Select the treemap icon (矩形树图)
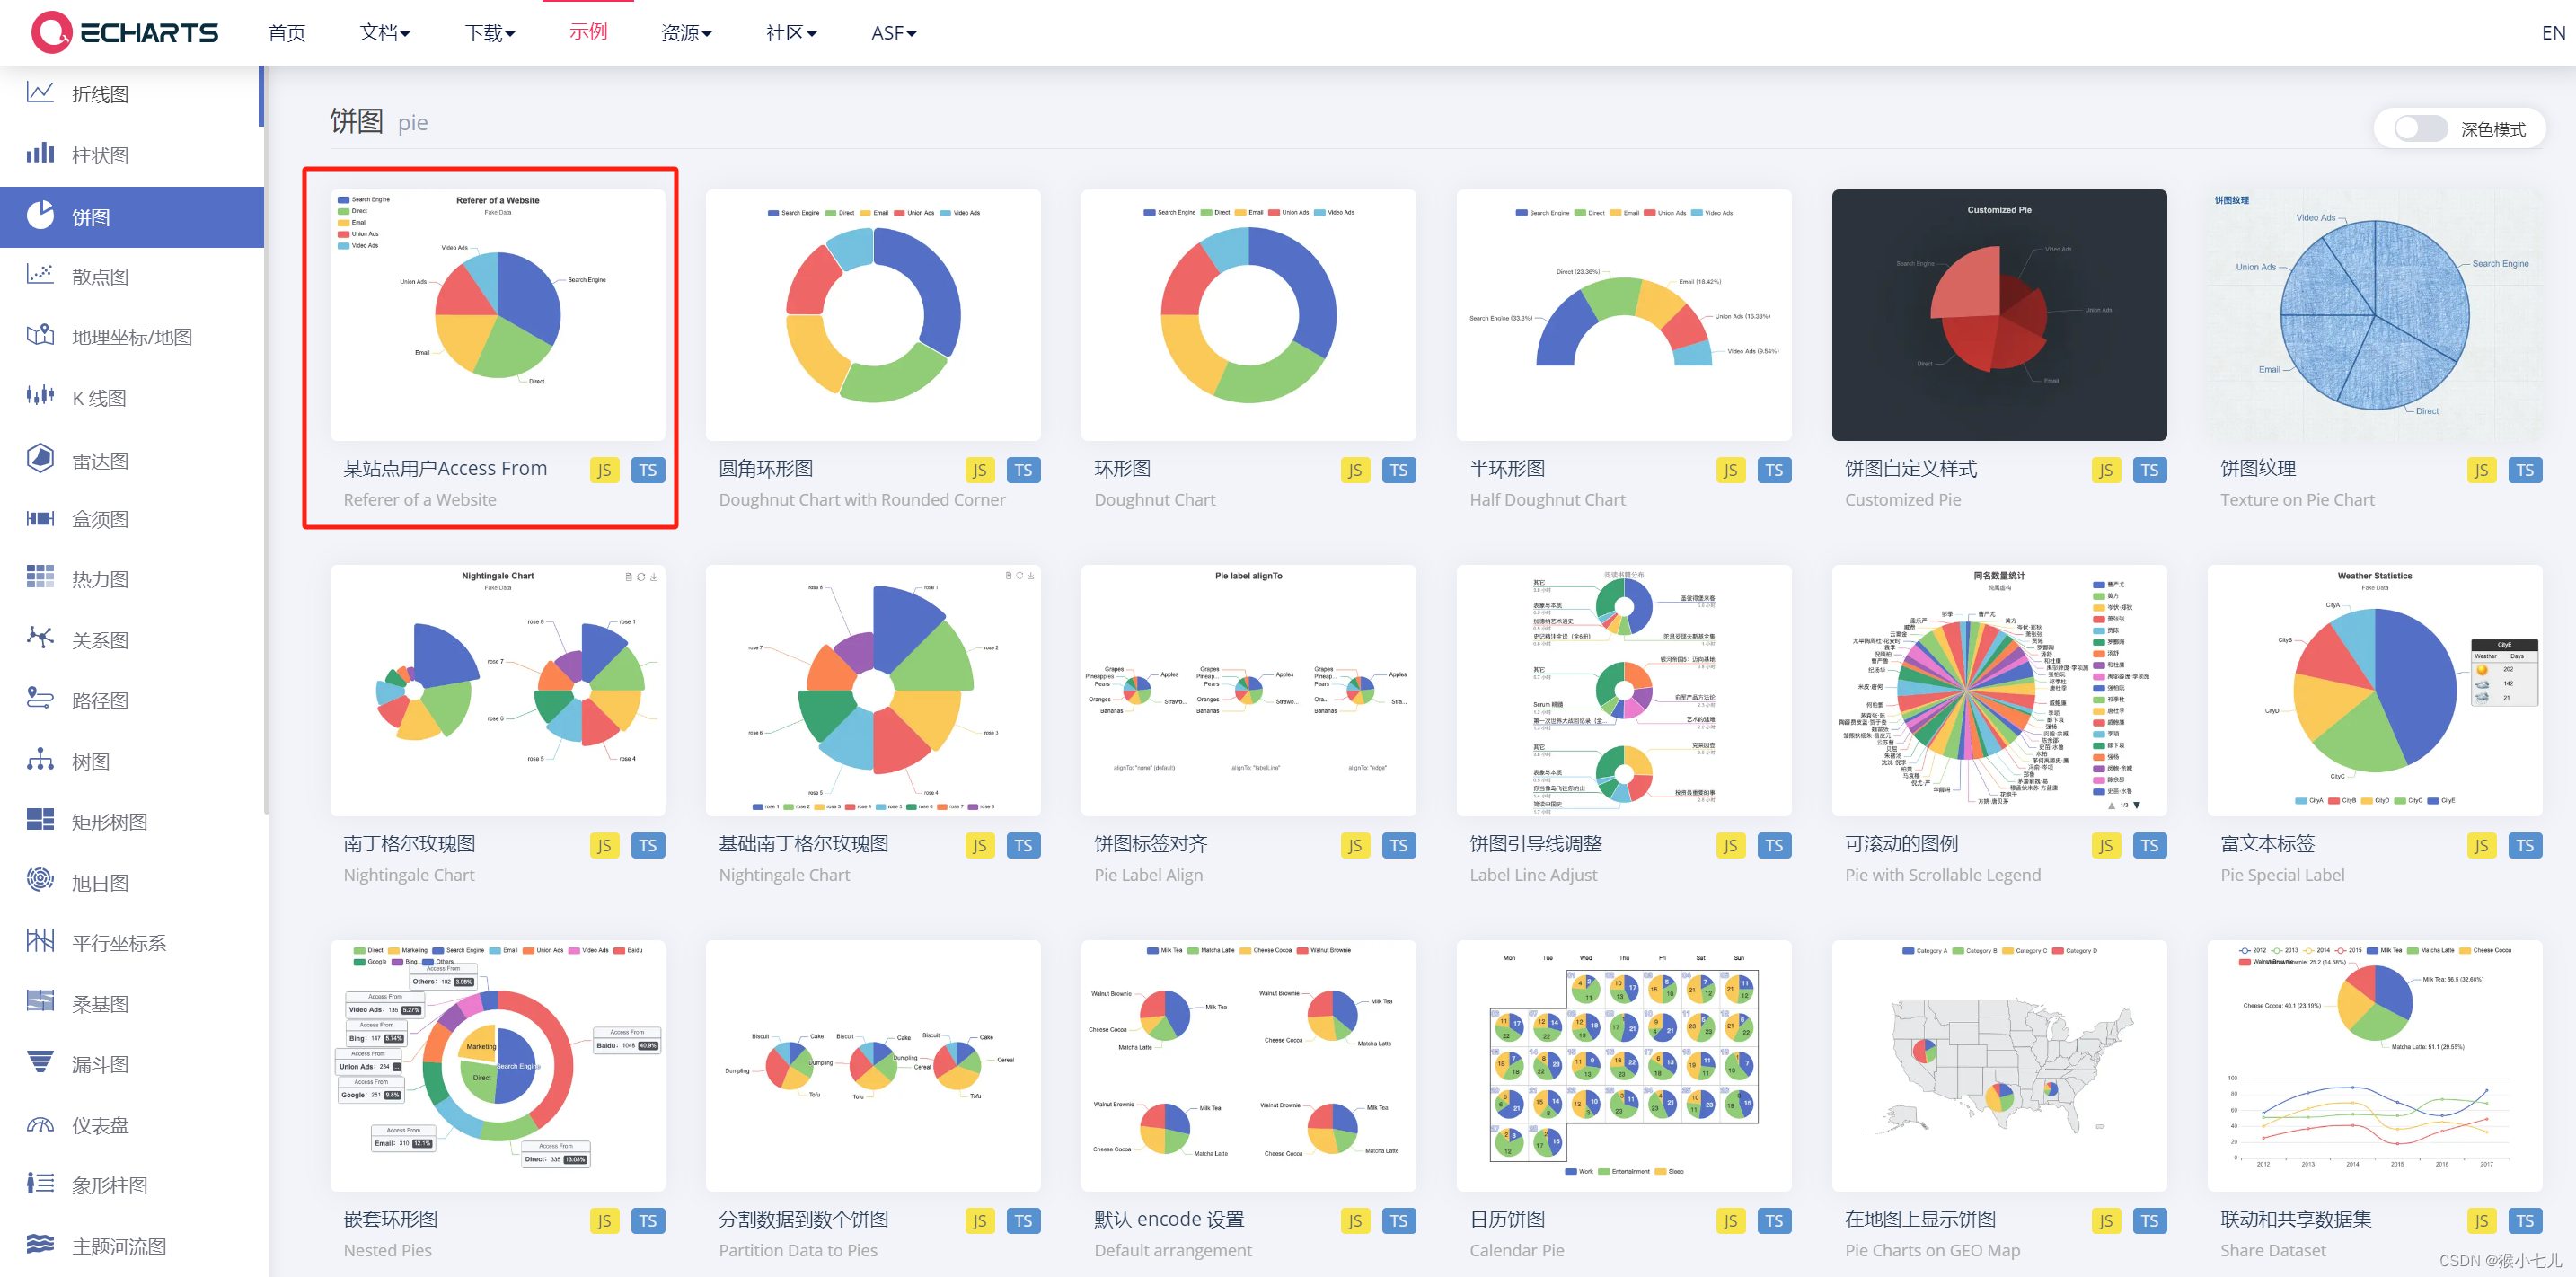This screenshot has height=1277, width=2576. click(x=40, y=820)
